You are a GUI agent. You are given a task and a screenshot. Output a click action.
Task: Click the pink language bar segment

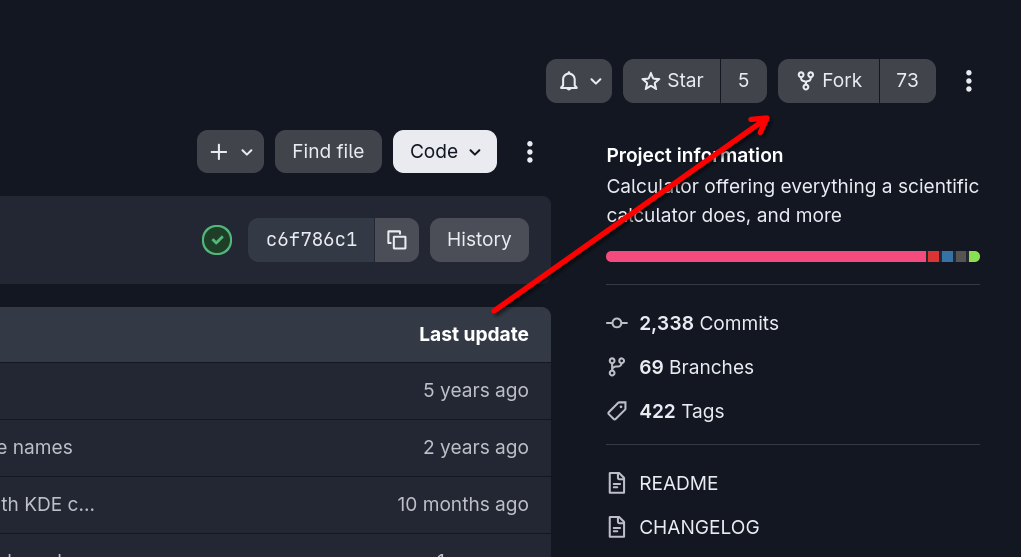(766, 257)
